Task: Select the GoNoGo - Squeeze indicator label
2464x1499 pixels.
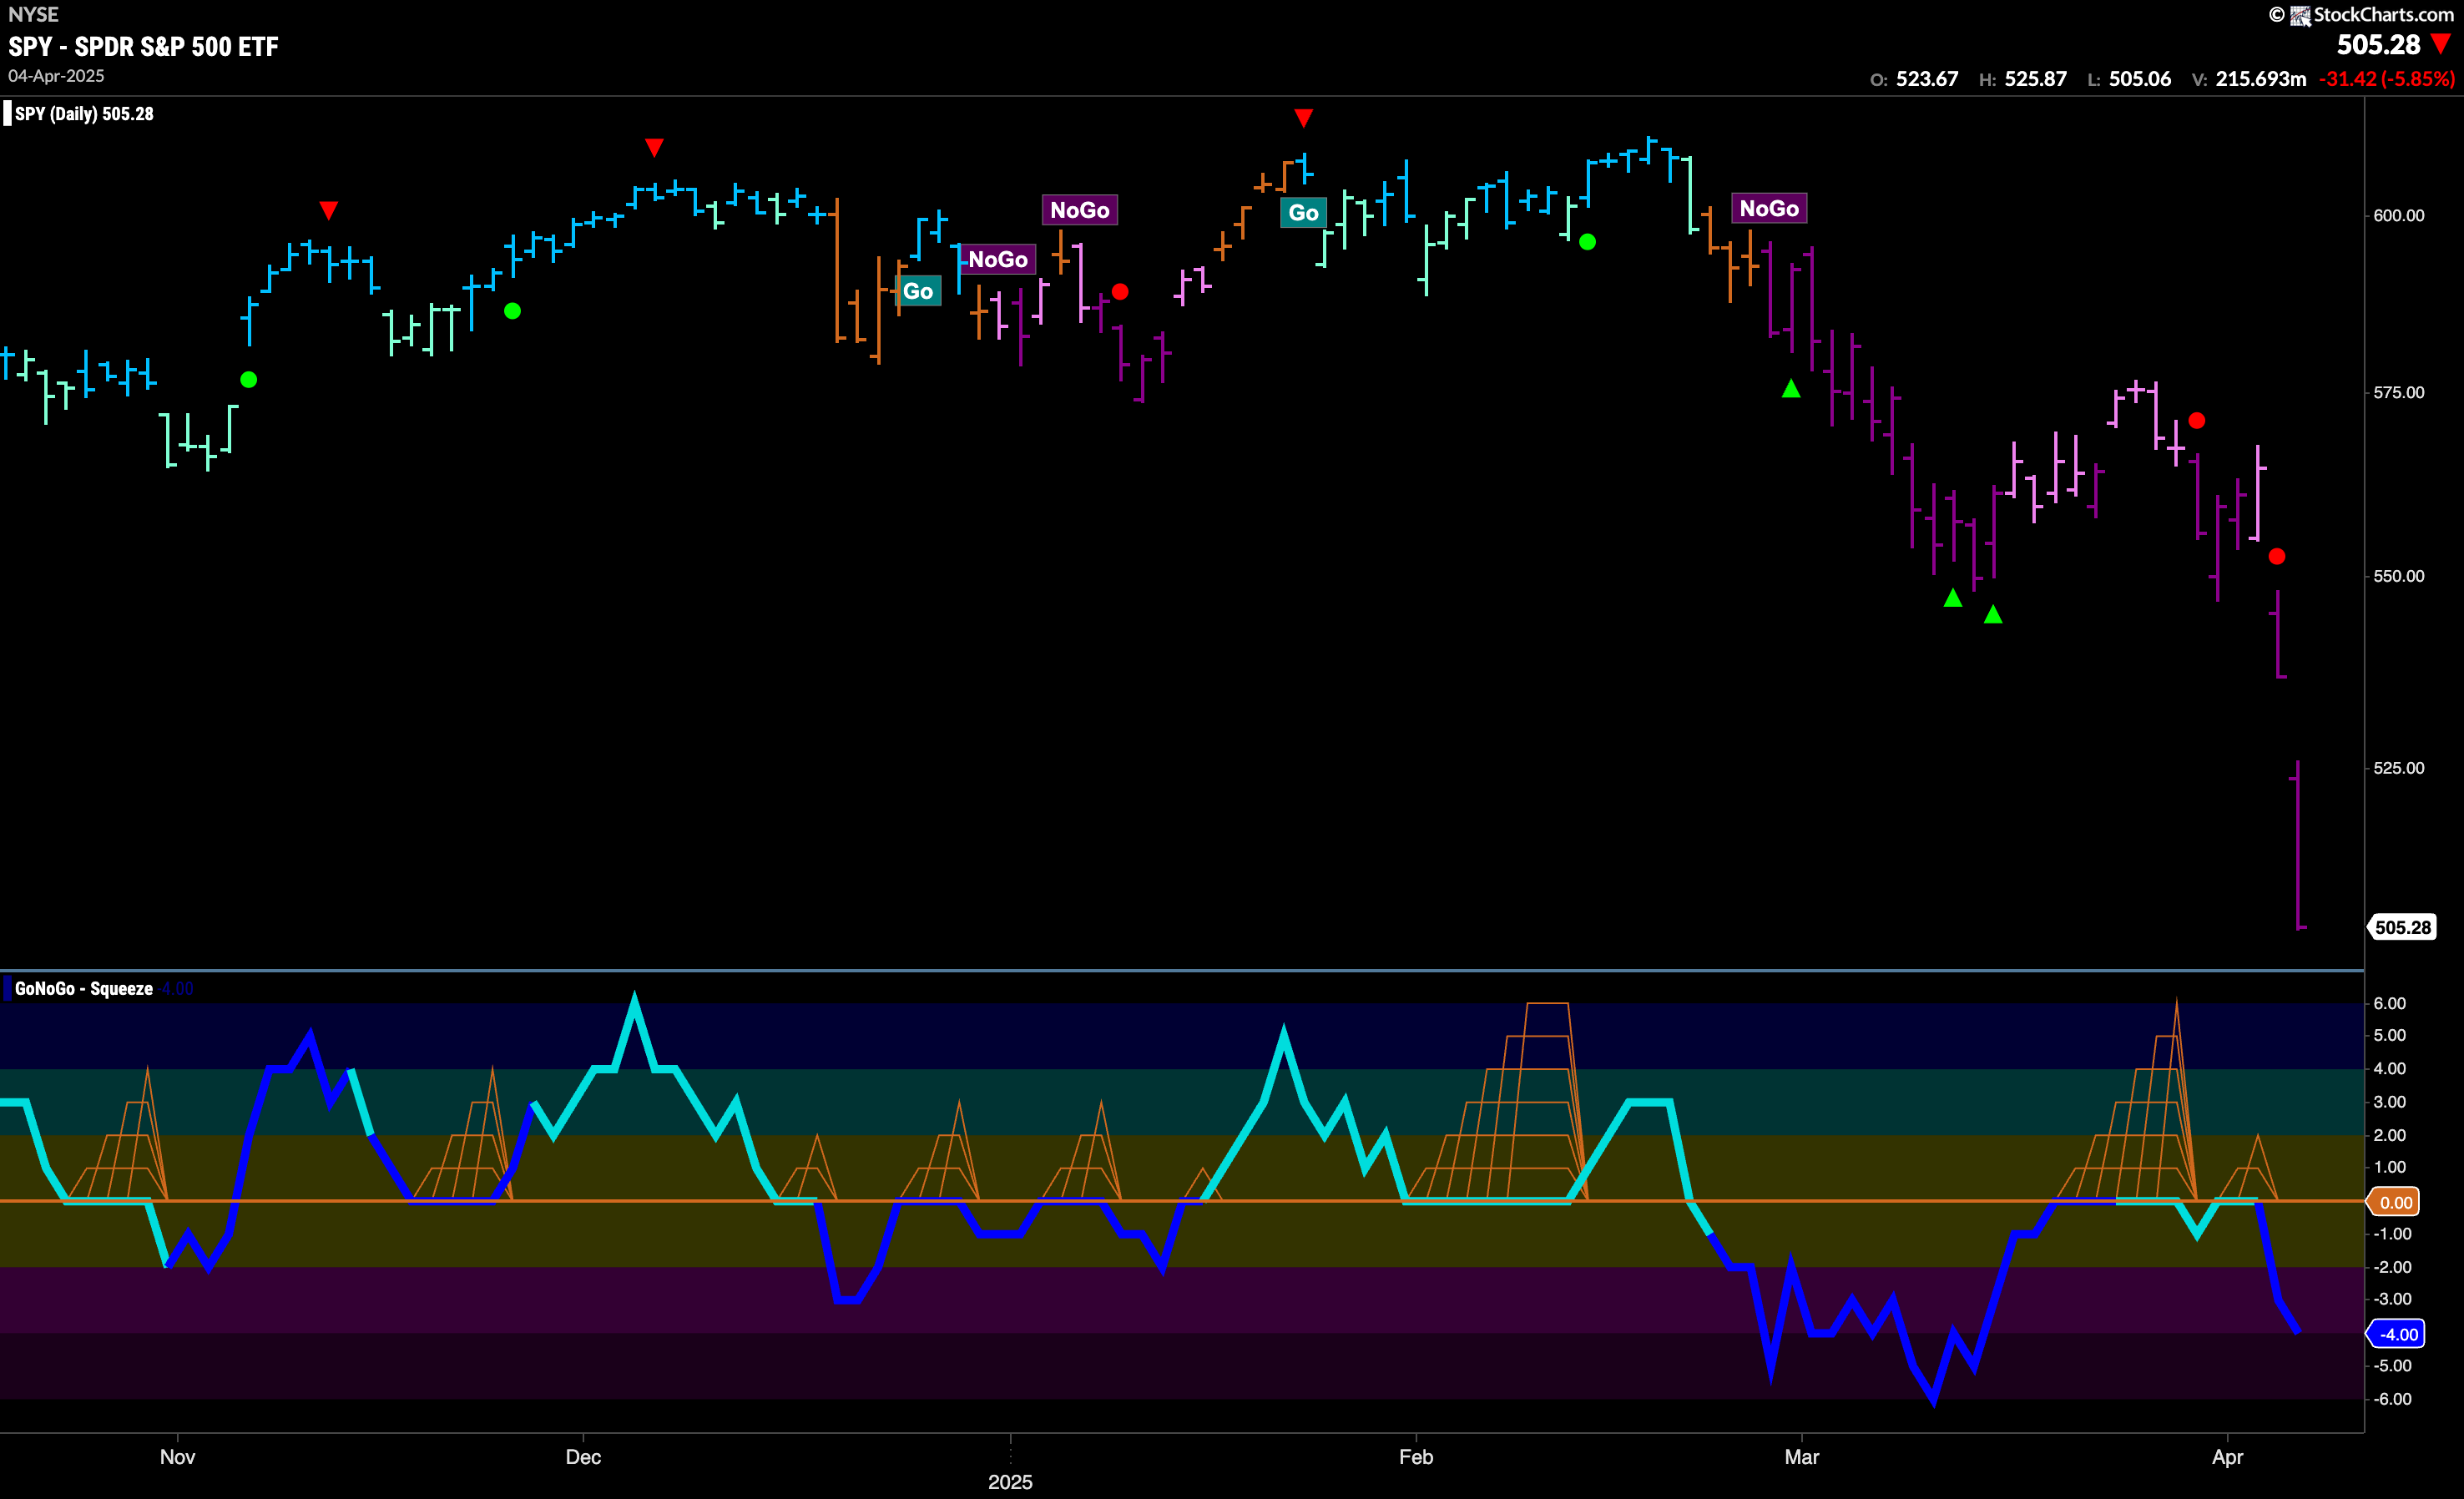Action: coord(84,988)
